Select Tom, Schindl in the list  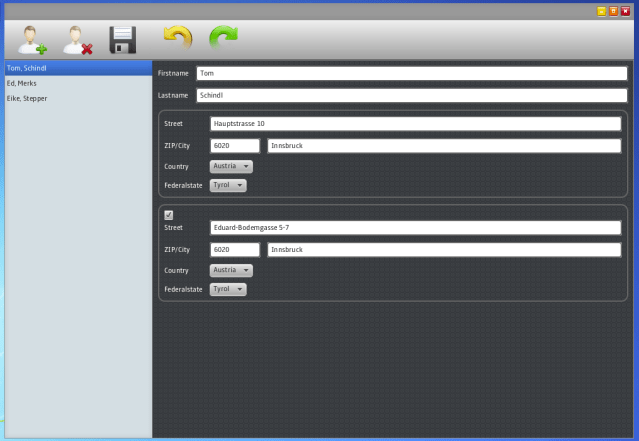(78, 68)
